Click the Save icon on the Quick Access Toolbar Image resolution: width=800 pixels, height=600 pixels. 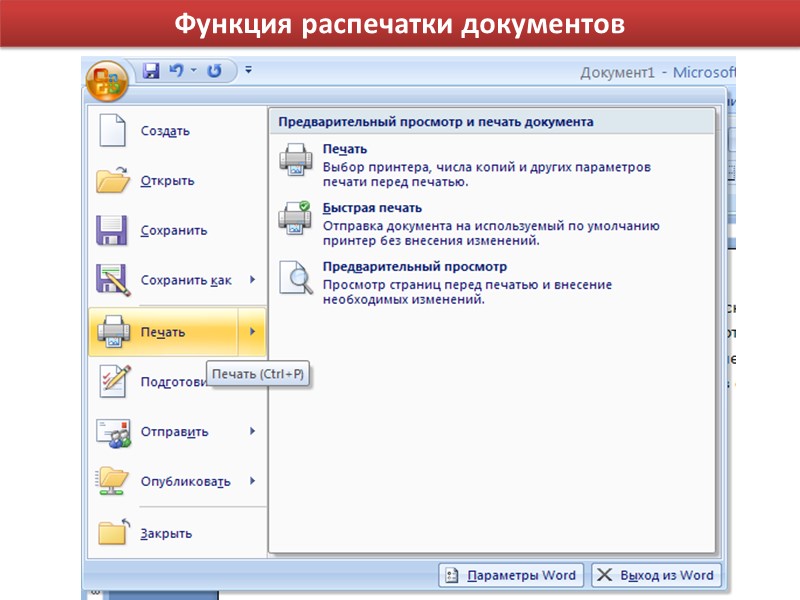(x=150, y=69)
